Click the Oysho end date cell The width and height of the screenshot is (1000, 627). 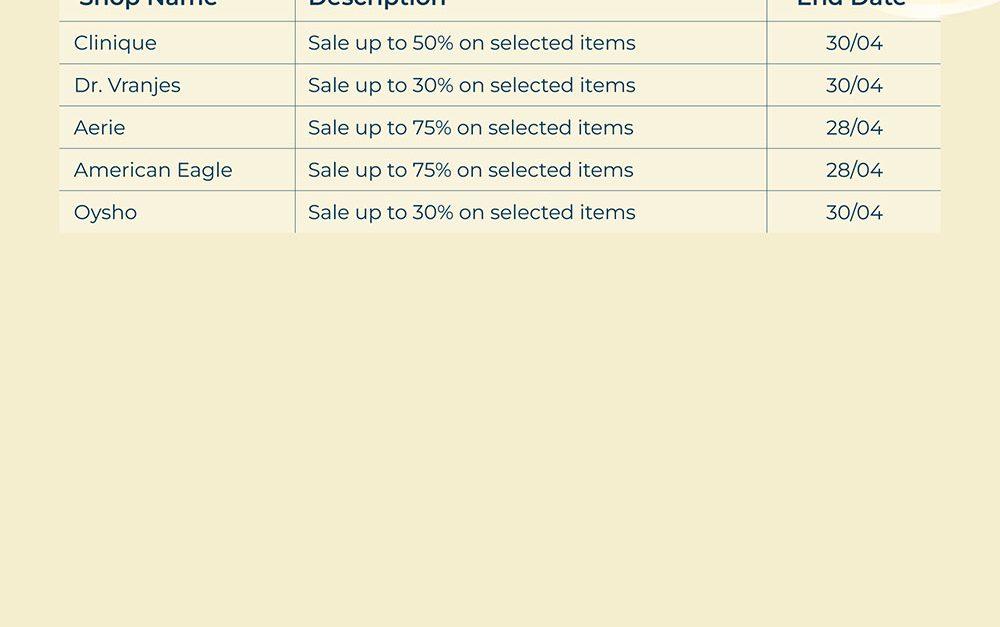point(854,212)
